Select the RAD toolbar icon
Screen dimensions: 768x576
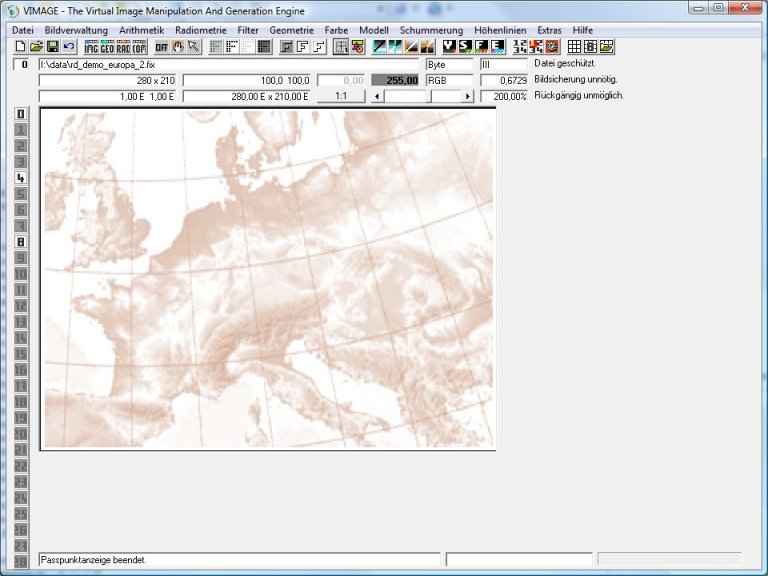click(123, 47)
